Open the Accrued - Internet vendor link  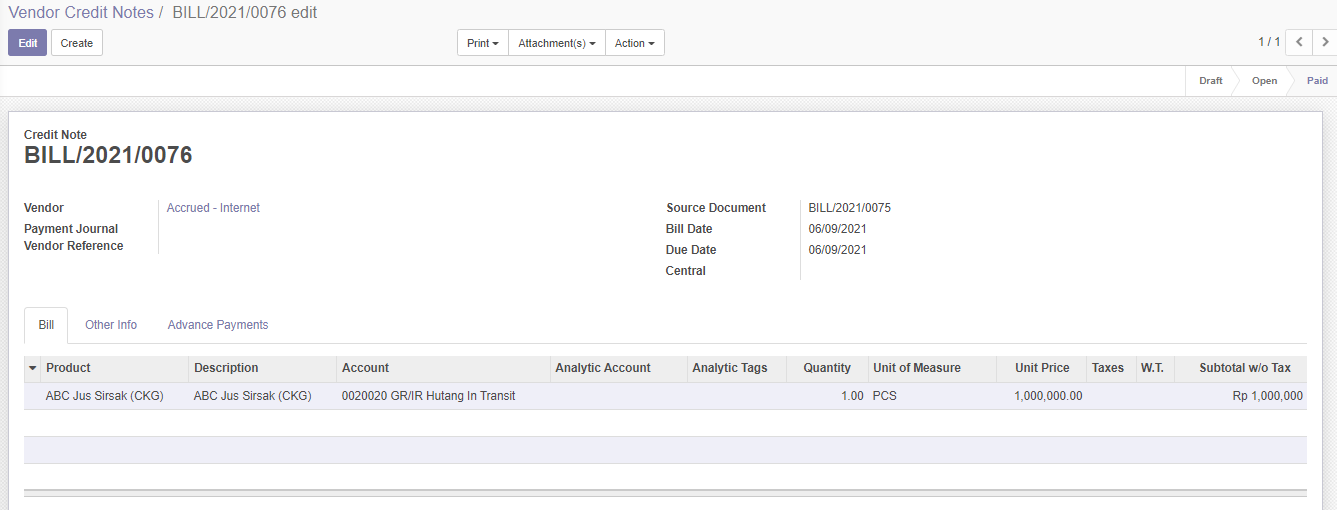213,208
